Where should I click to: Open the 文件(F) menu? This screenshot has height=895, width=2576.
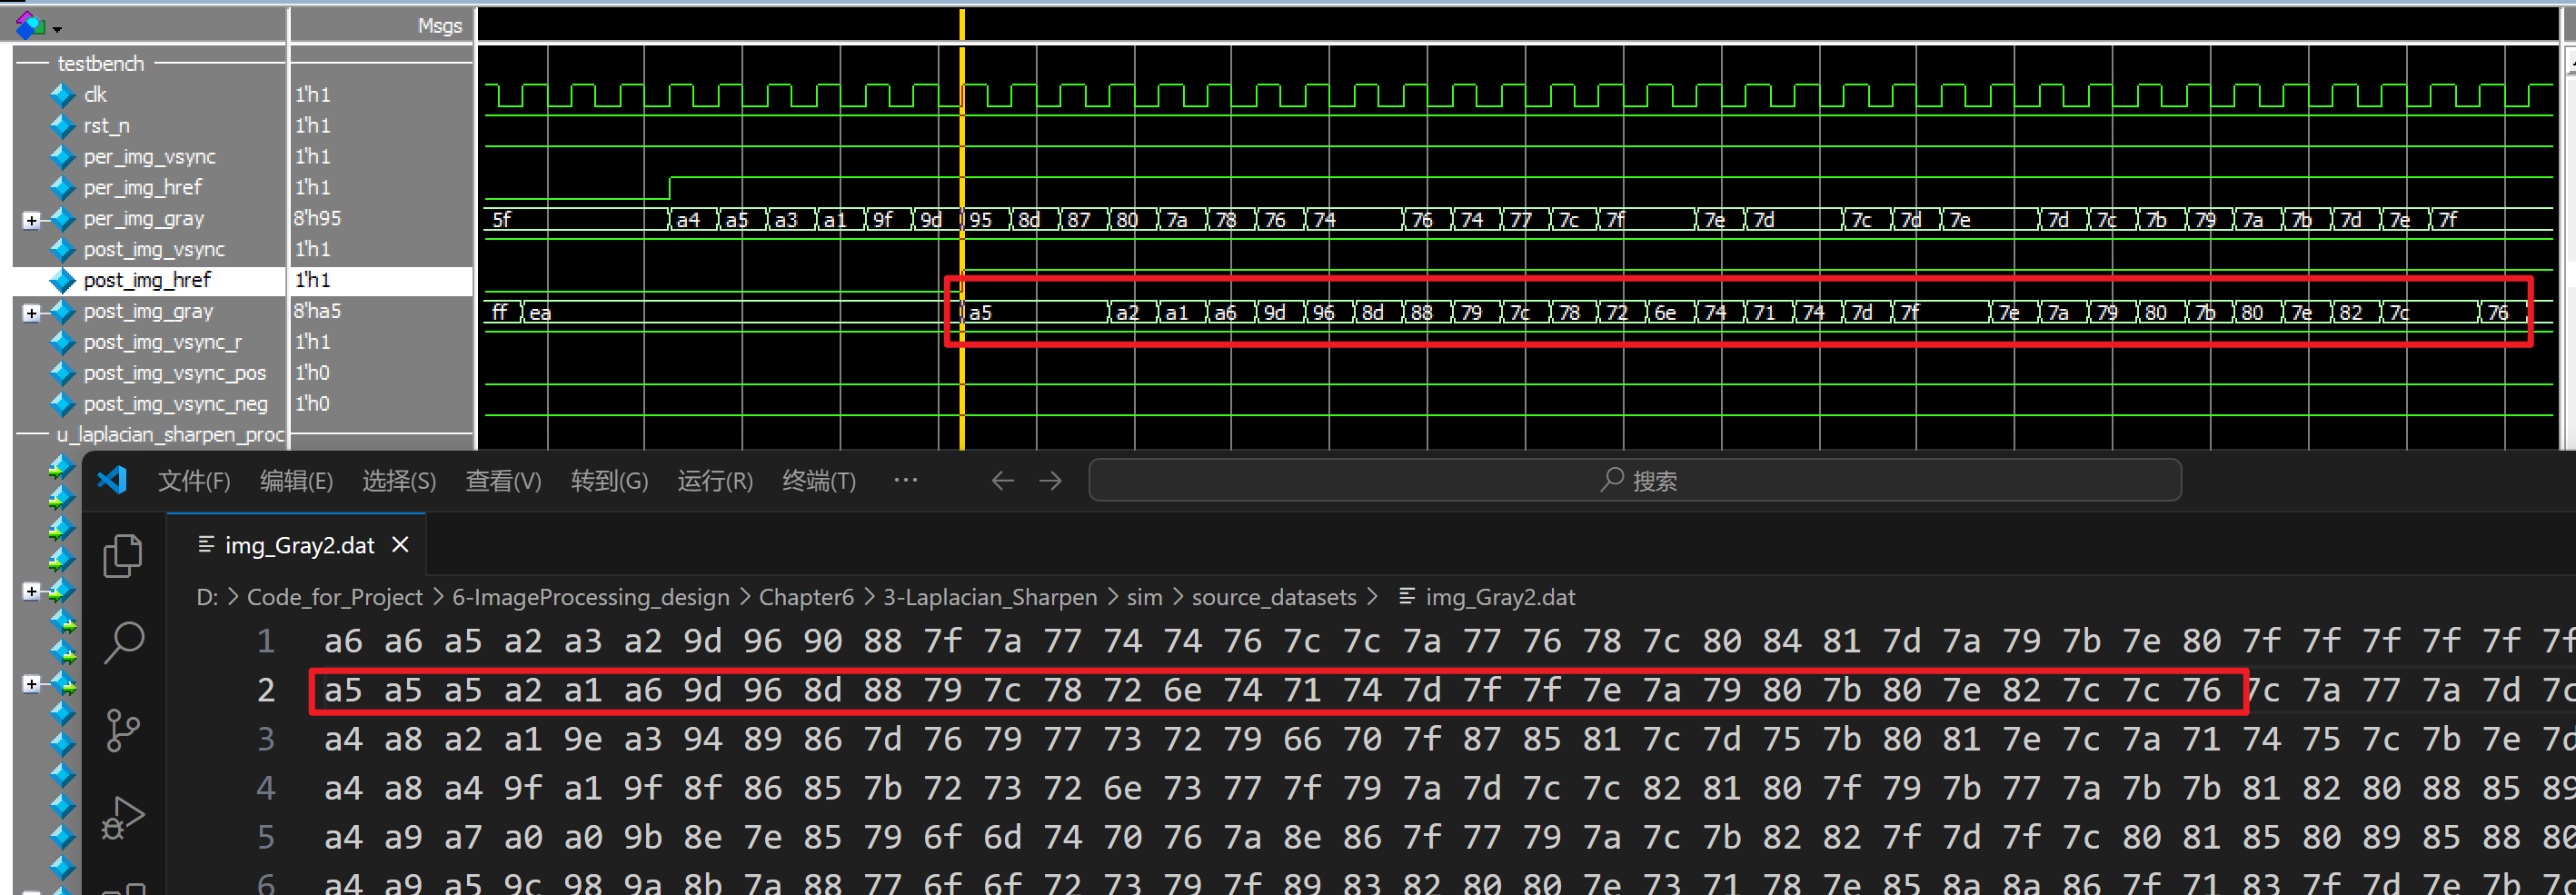point(194,481)
